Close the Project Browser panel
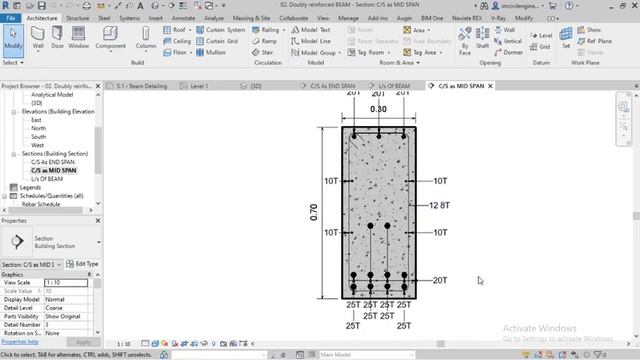Screen dimensions: 640x360 pyautogui.click(x=98, y=86)
